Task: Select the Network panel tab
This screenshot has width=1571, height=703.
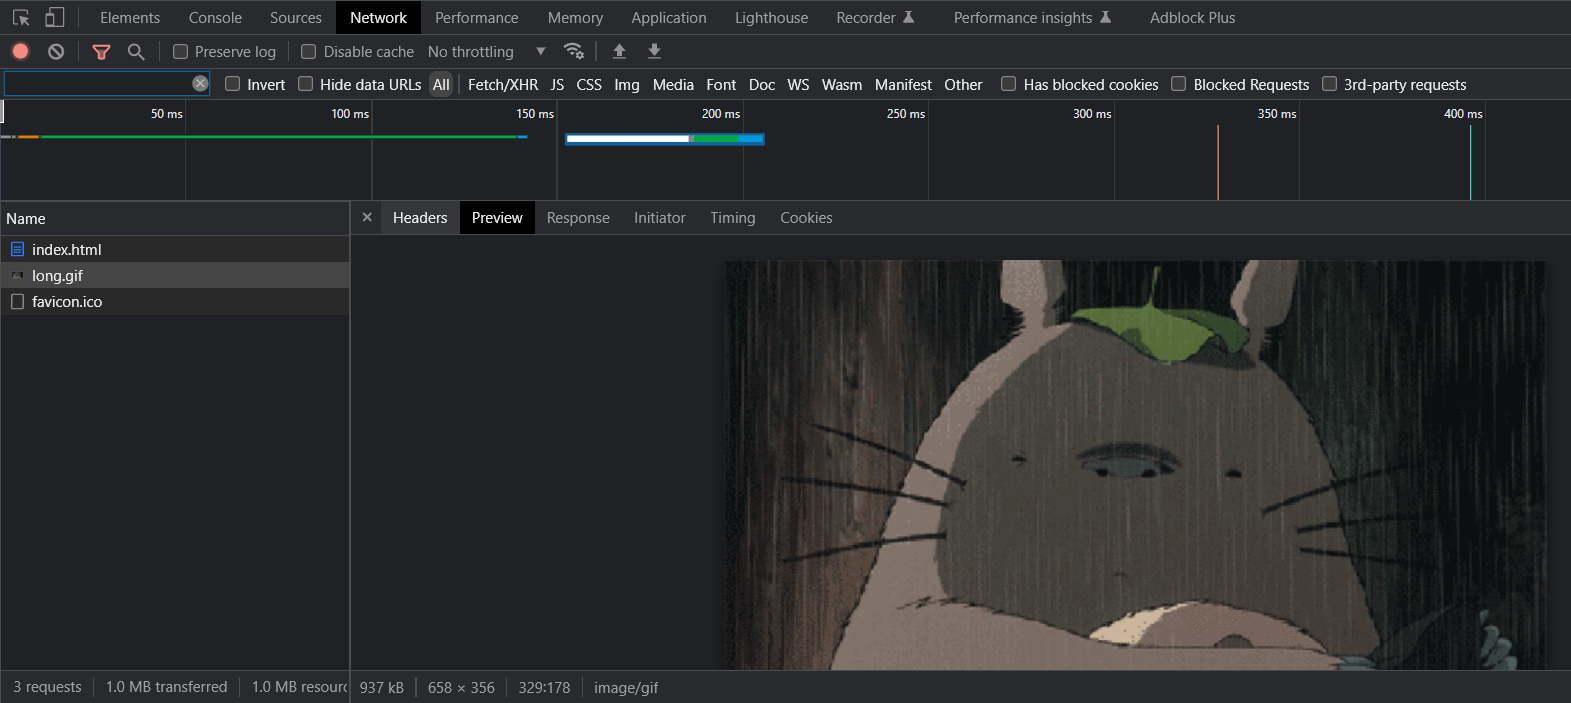Action: [378, 17]
